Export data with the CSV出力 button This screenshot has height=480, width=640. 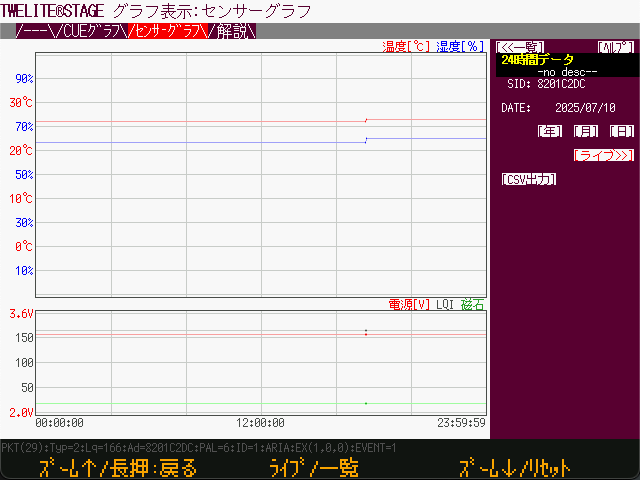click(529, 179)
